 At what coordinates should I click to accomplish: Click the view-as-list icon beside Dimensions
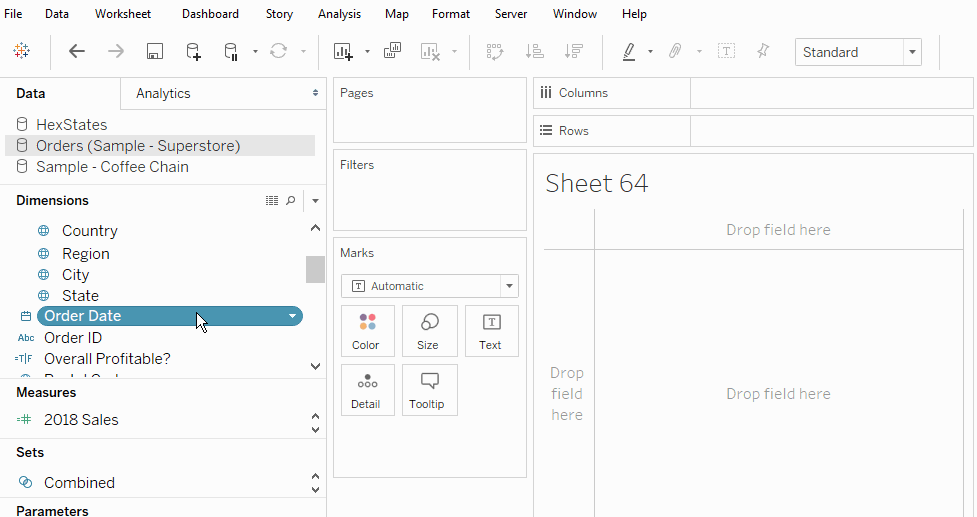click(272, 200)
